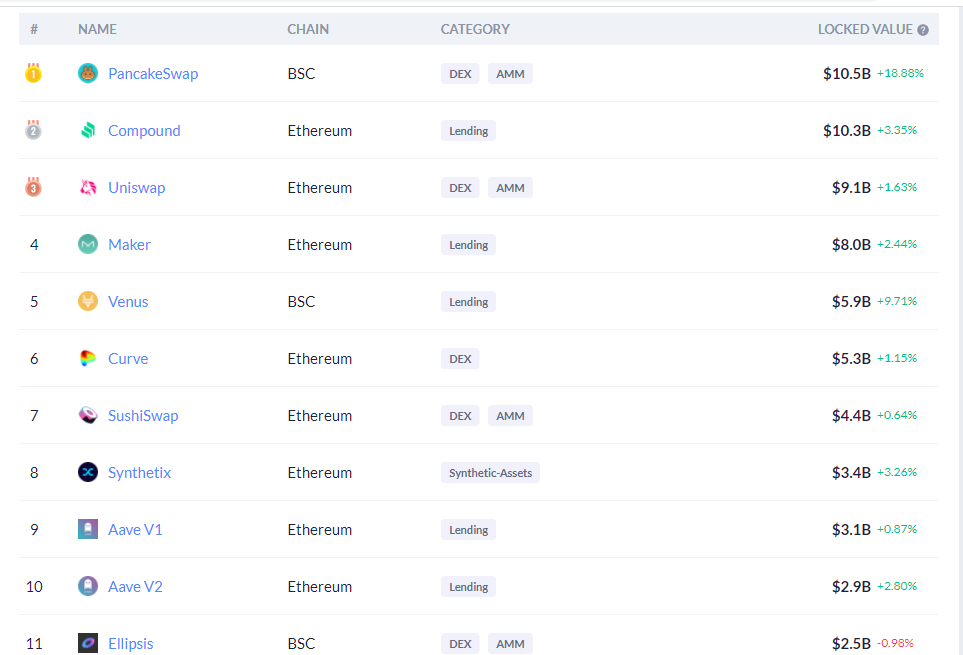Open the Ellipsis project link
The height and width of the screenshot is (655, 963).
point(131,644)
